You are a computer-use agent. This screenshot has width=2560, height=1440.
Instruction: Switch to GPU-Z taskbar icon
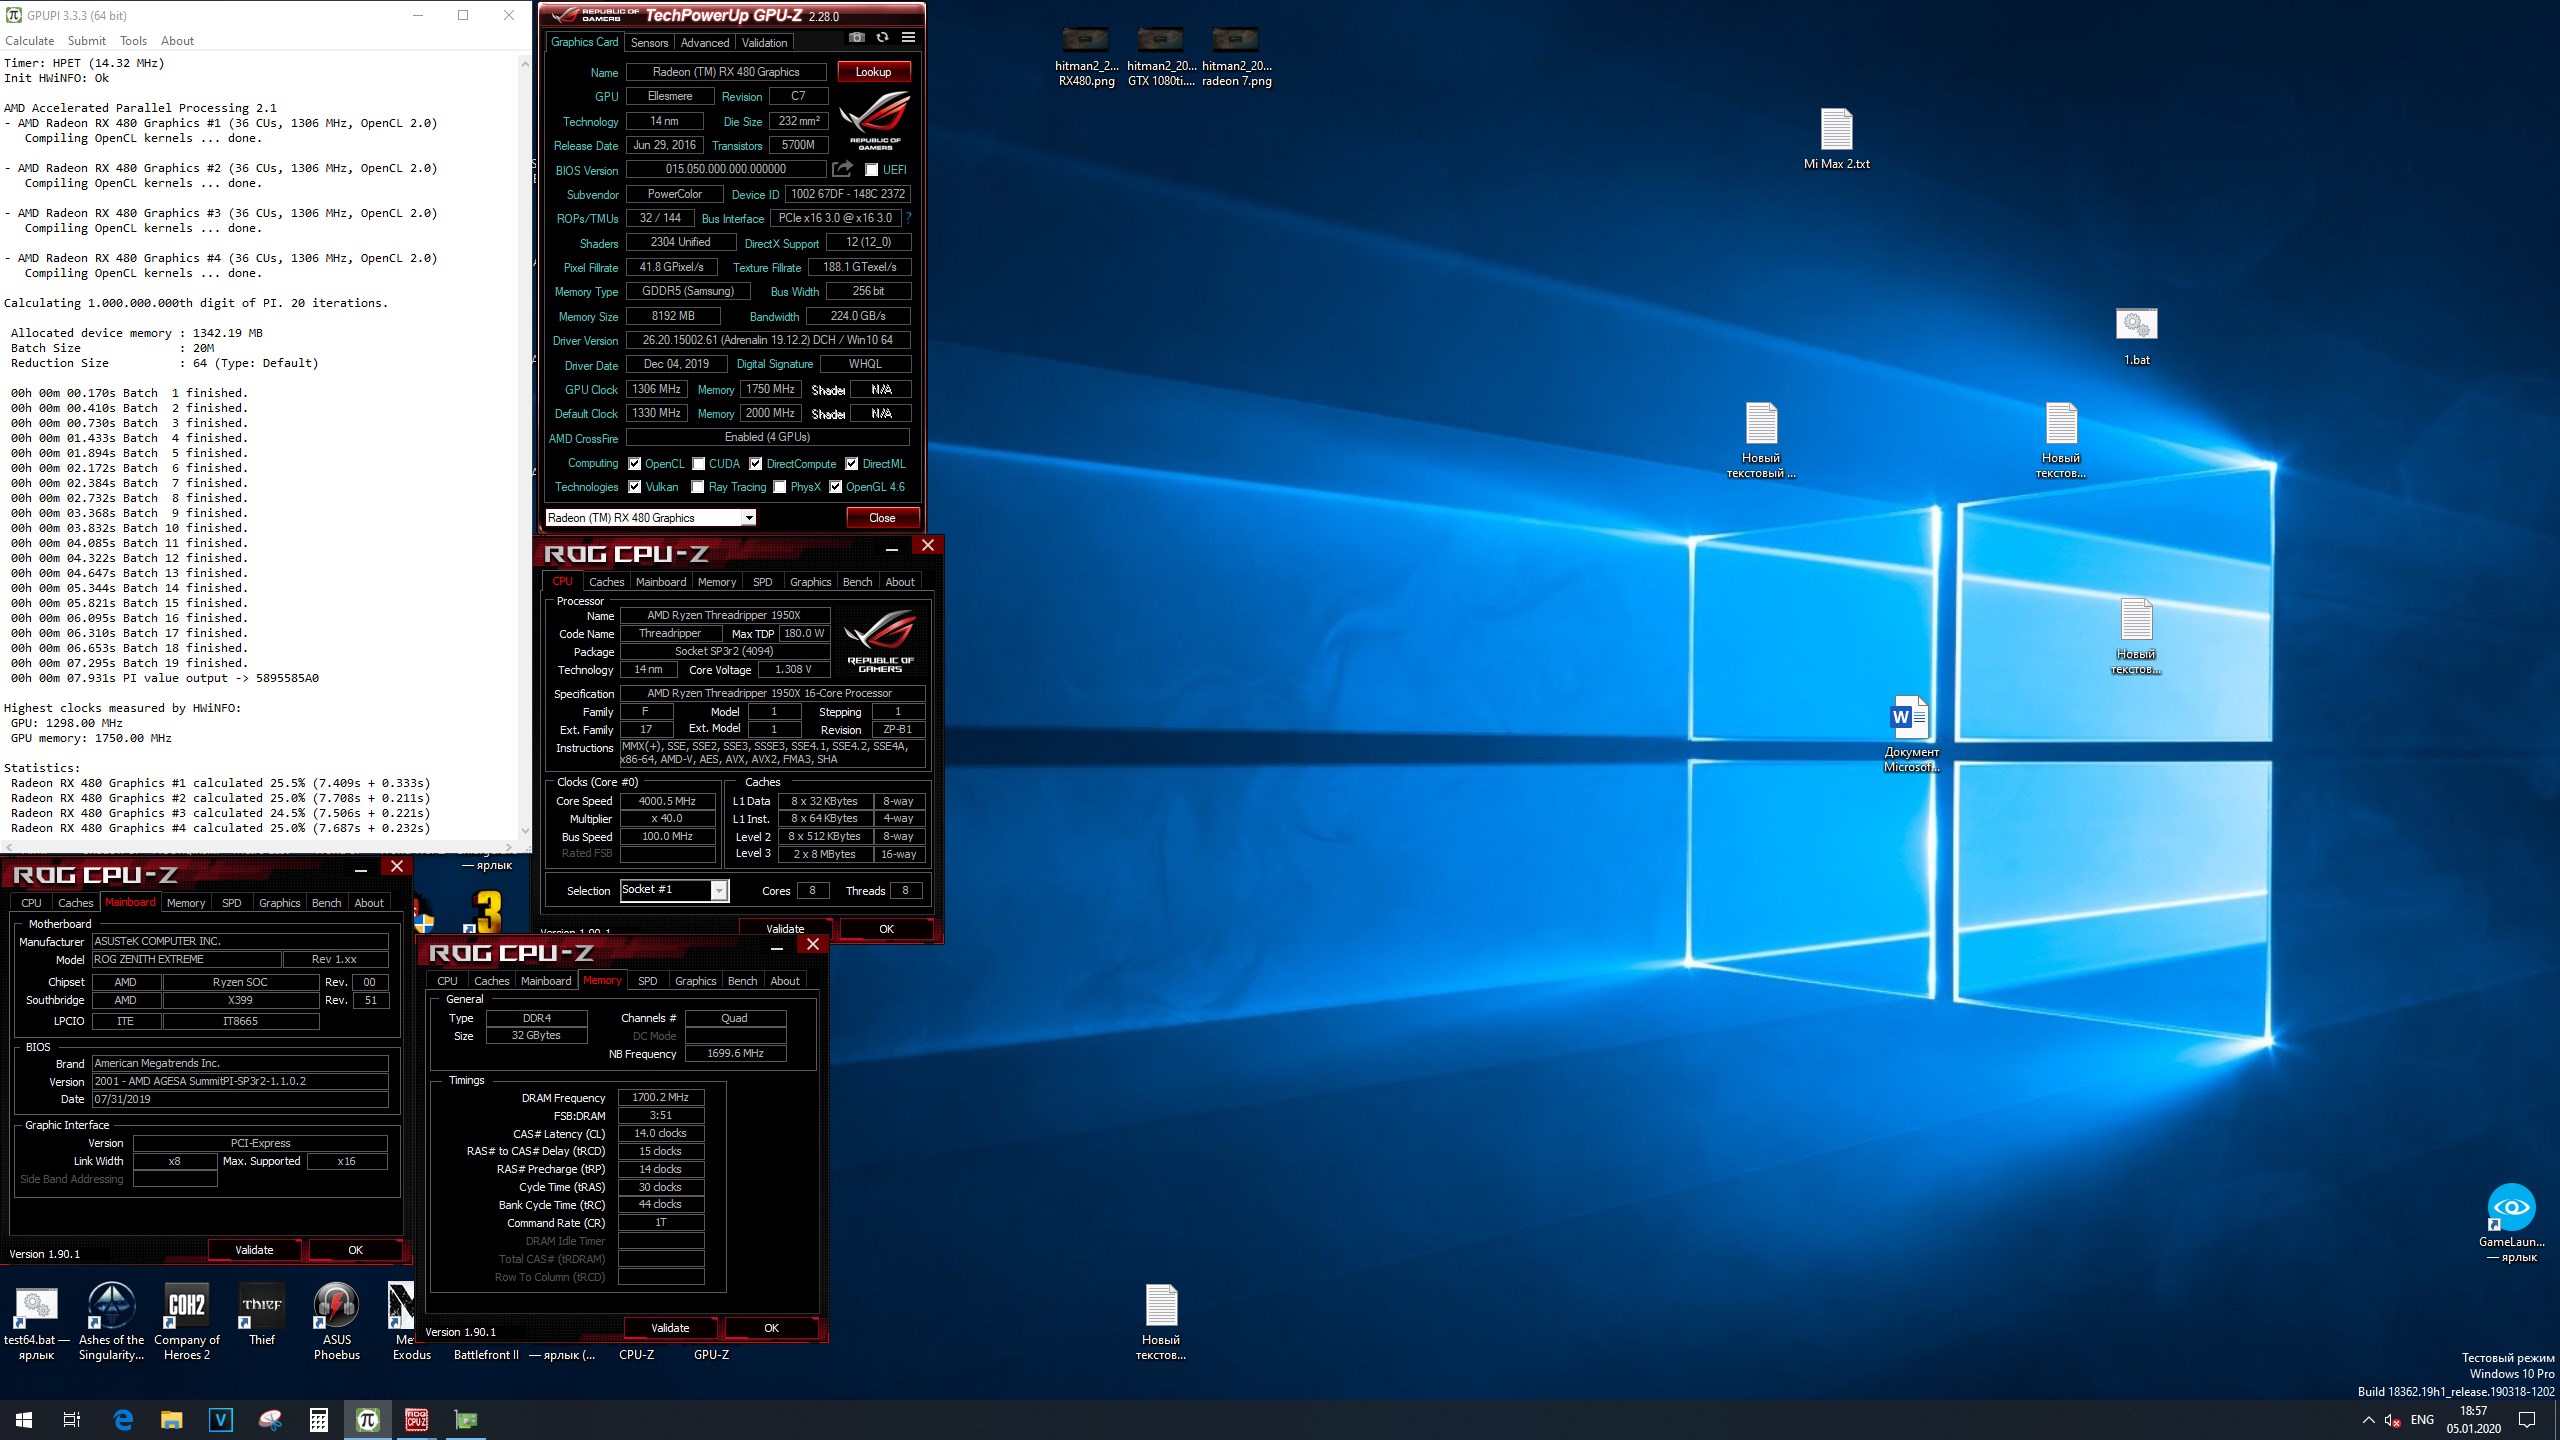466,1419
